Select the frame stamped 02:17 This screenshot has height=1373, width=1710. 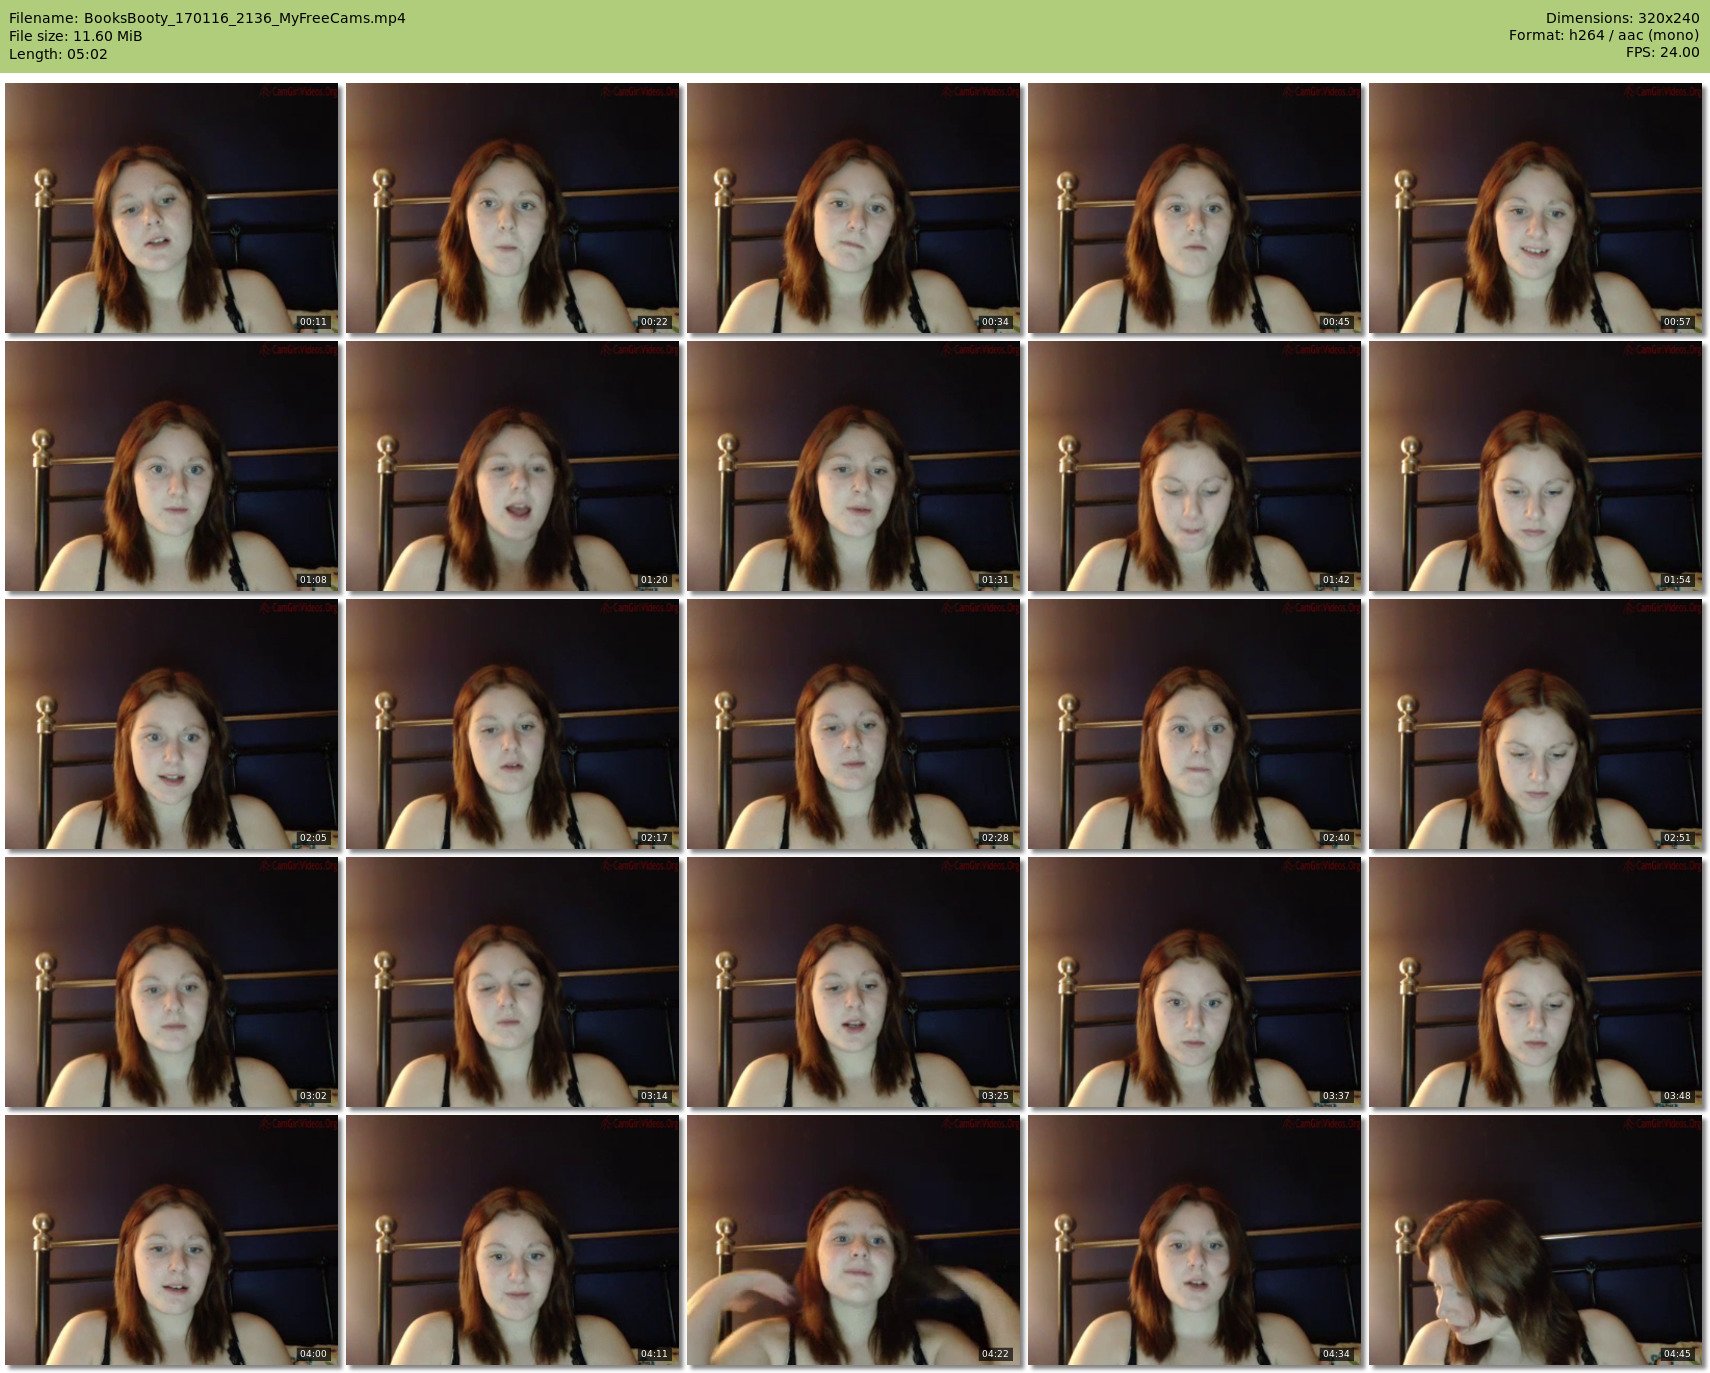pos(513,724)
